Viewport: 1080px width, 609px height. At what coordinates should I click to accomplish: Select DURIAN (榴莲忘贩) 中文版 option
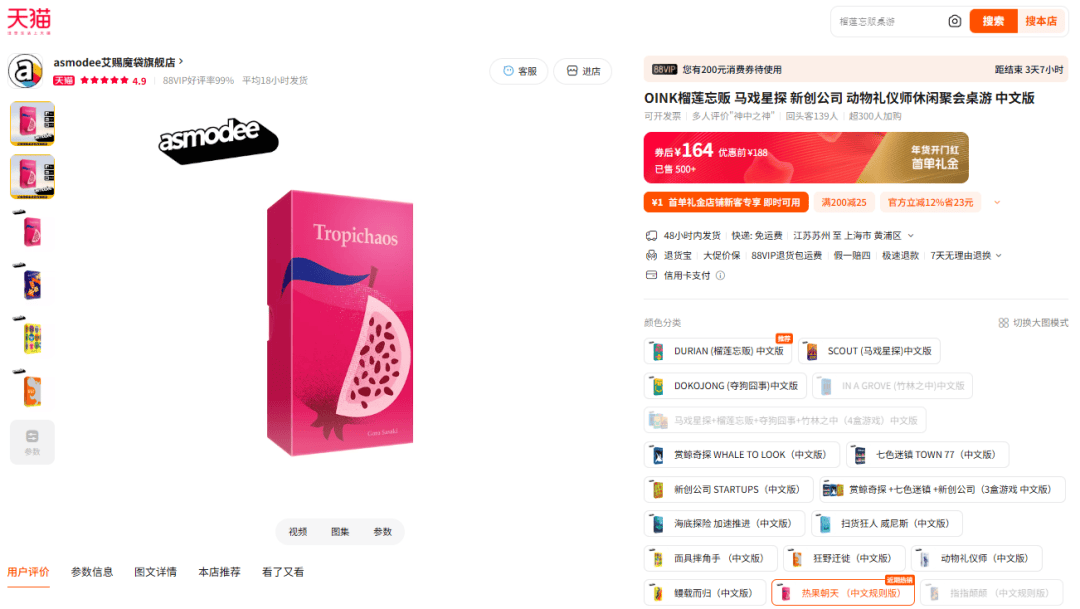[x=718, y=351]
